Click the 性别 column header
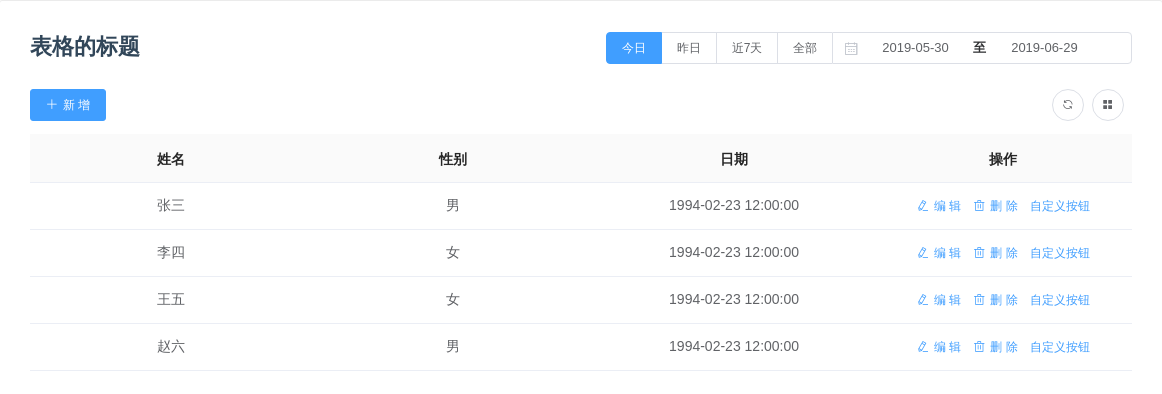The height and width of the screenshot is (394, 1162). (x=453, y=159)
